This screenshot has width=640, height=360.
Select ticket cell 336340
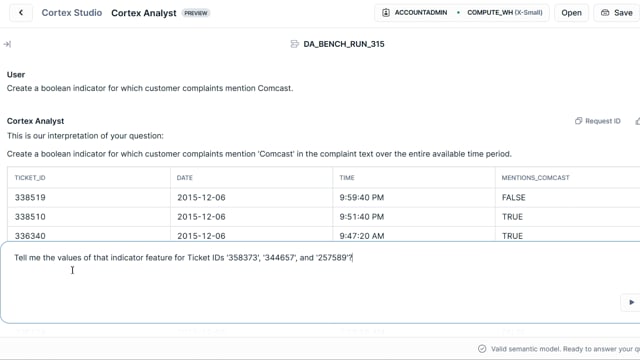[30, 236]
